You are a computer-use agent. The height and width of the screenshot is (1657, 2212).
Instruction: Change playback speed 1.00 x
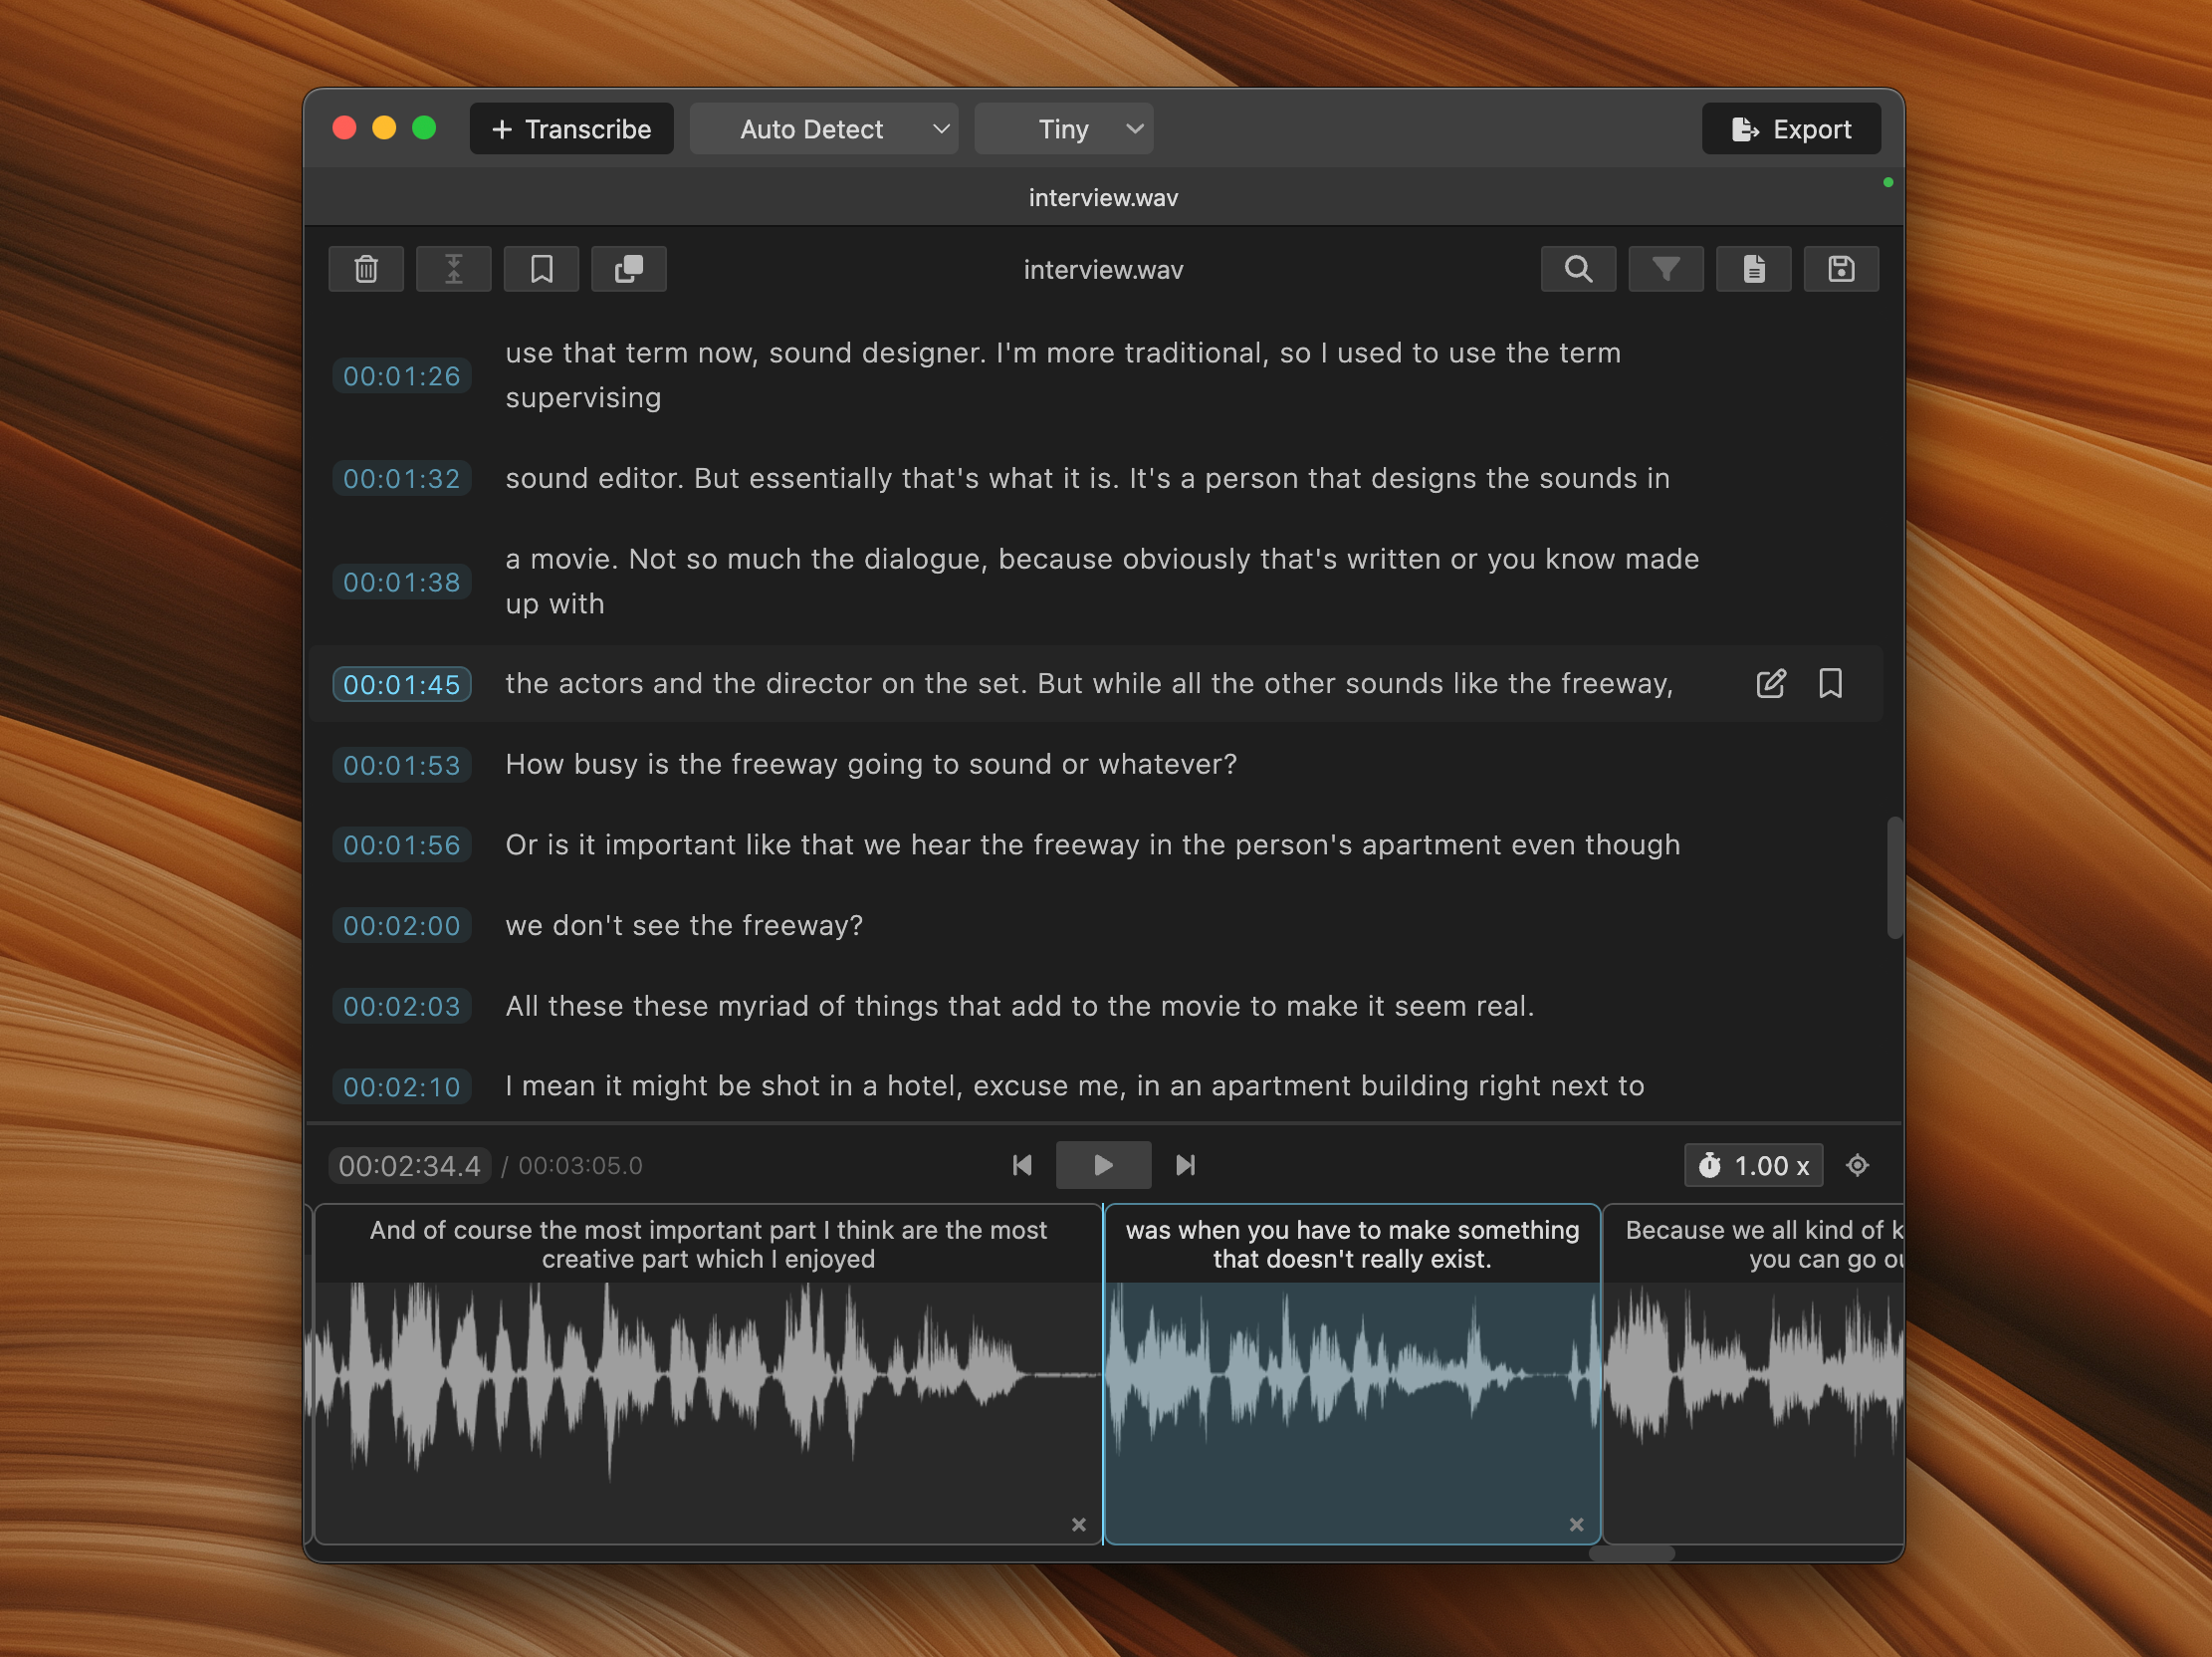pos(1753,1165)
